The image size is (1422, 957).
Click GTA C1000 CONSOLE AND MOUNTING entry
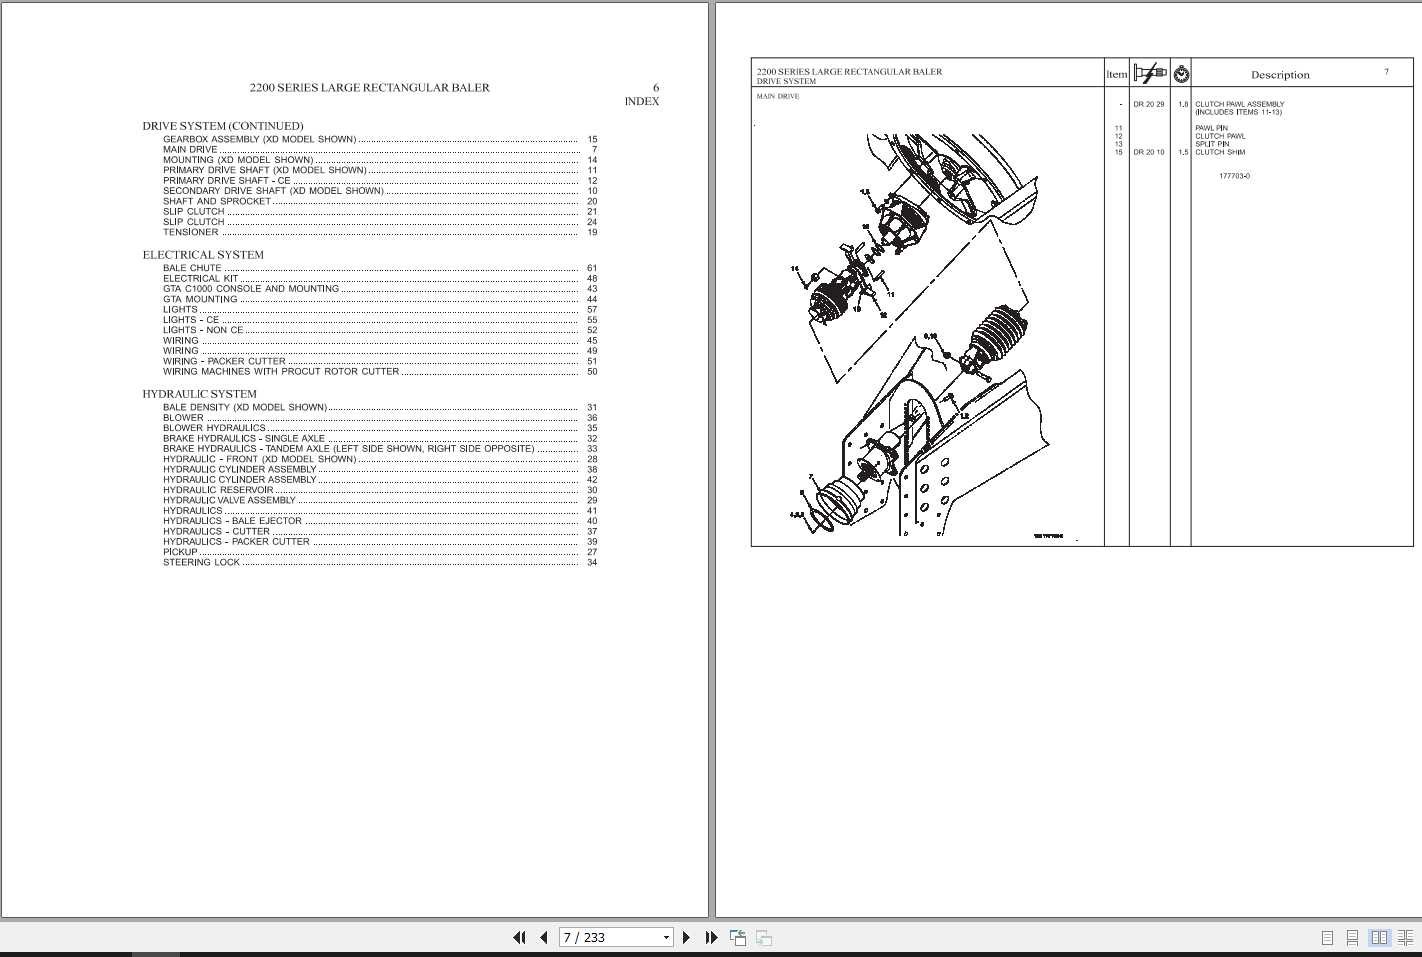click(x=380, y=288)
